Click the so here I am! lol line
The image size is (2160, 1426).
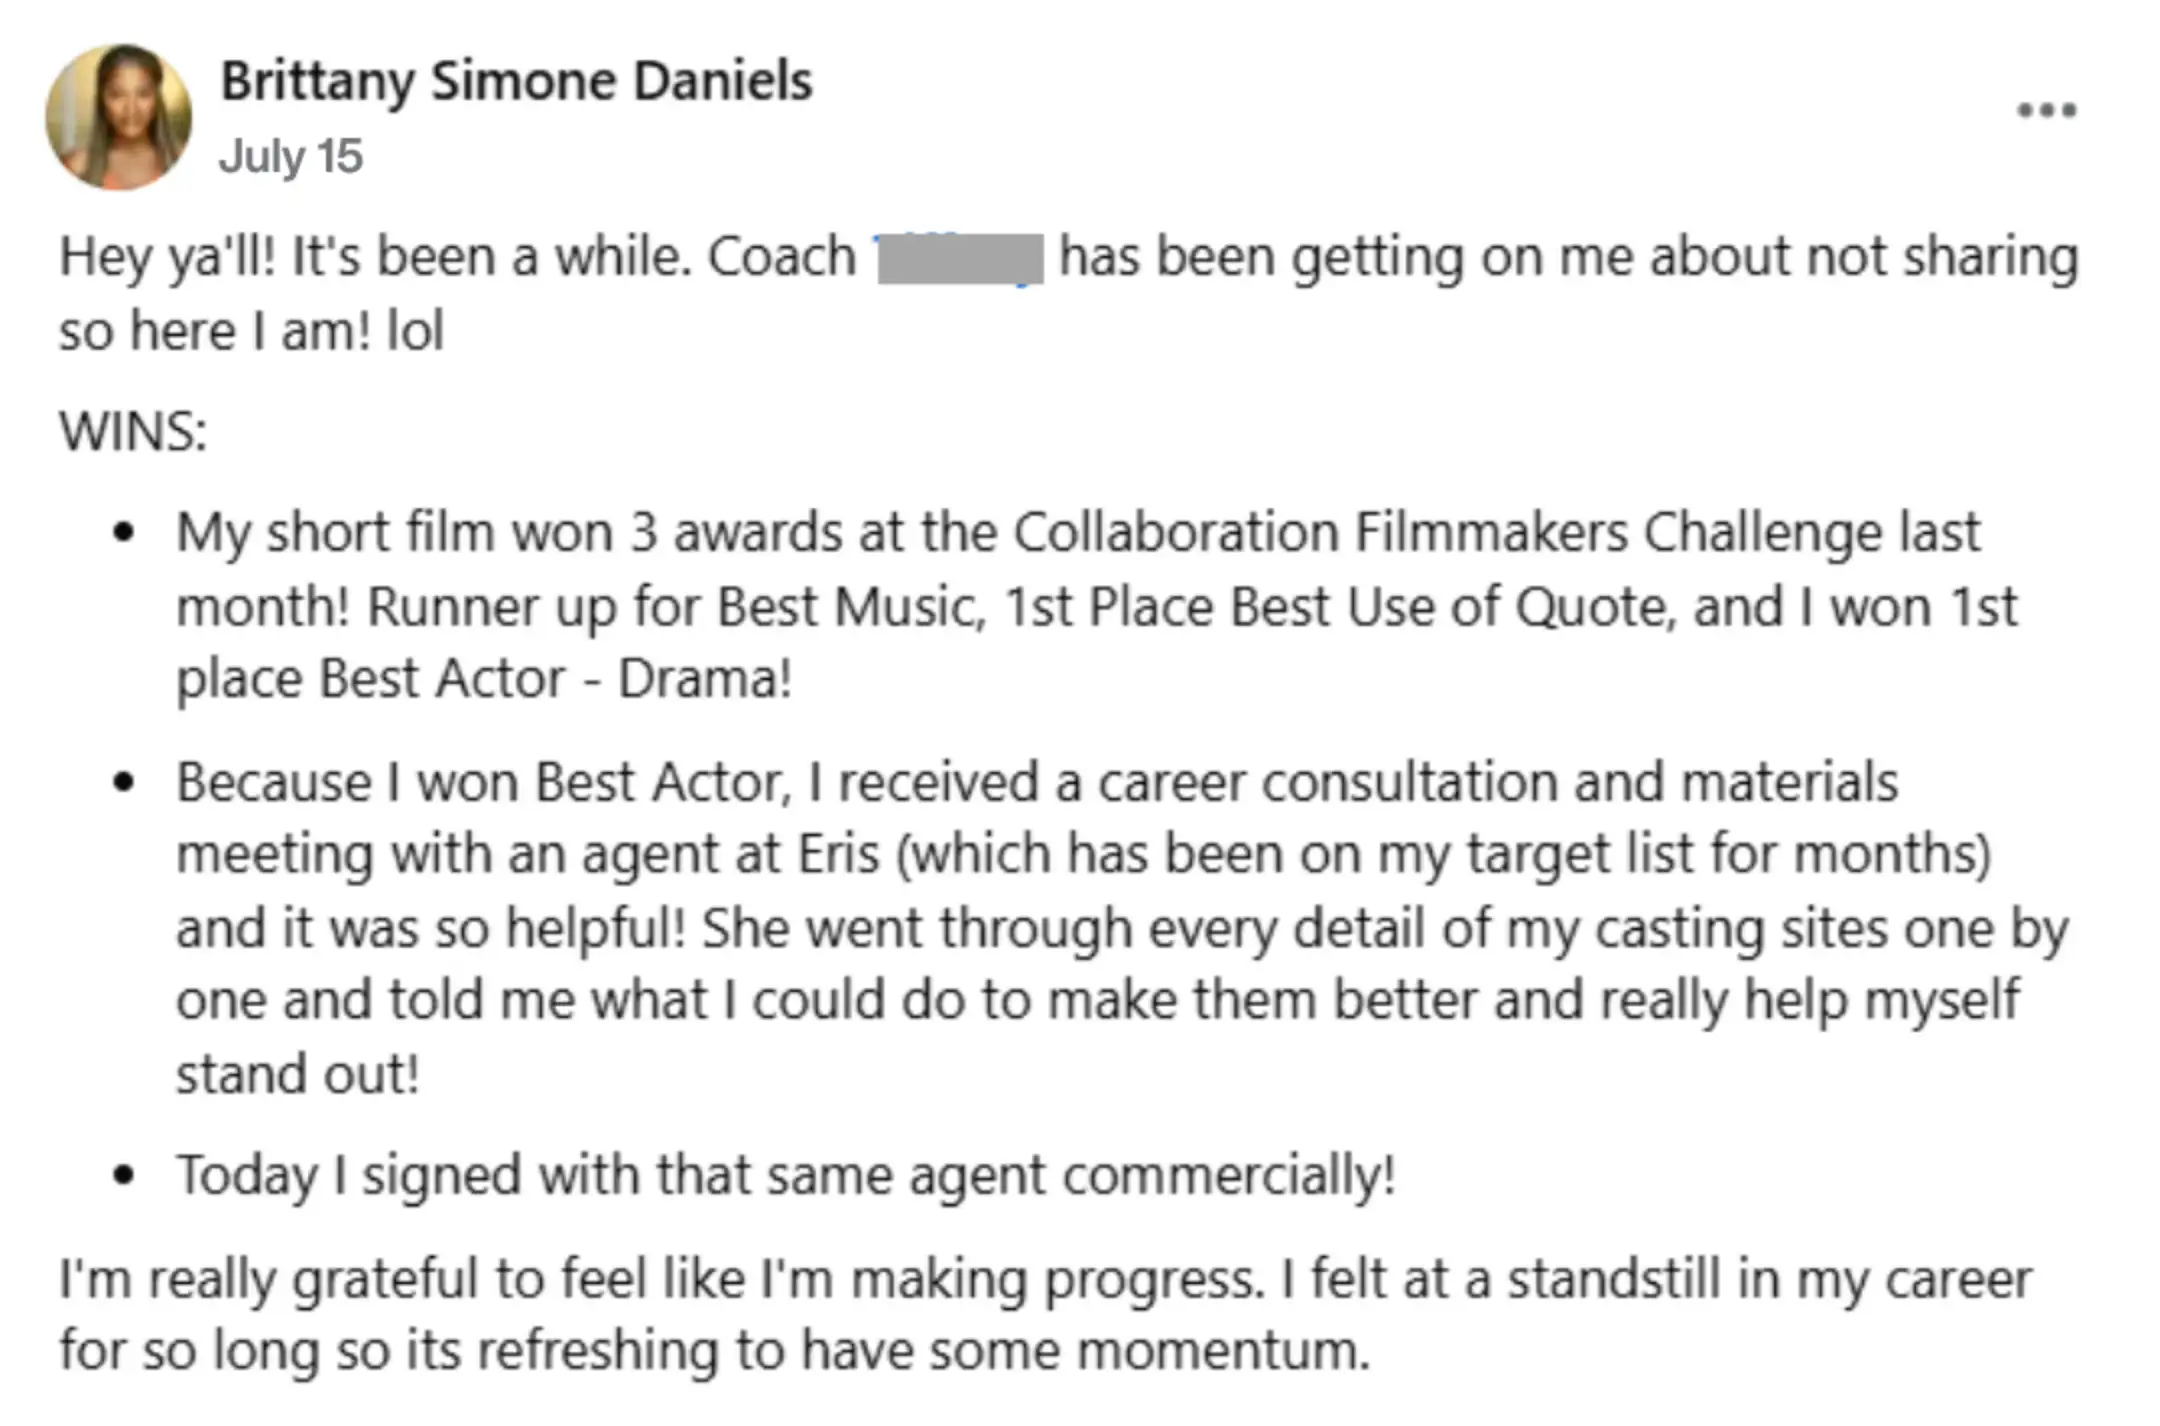(251, 331)
